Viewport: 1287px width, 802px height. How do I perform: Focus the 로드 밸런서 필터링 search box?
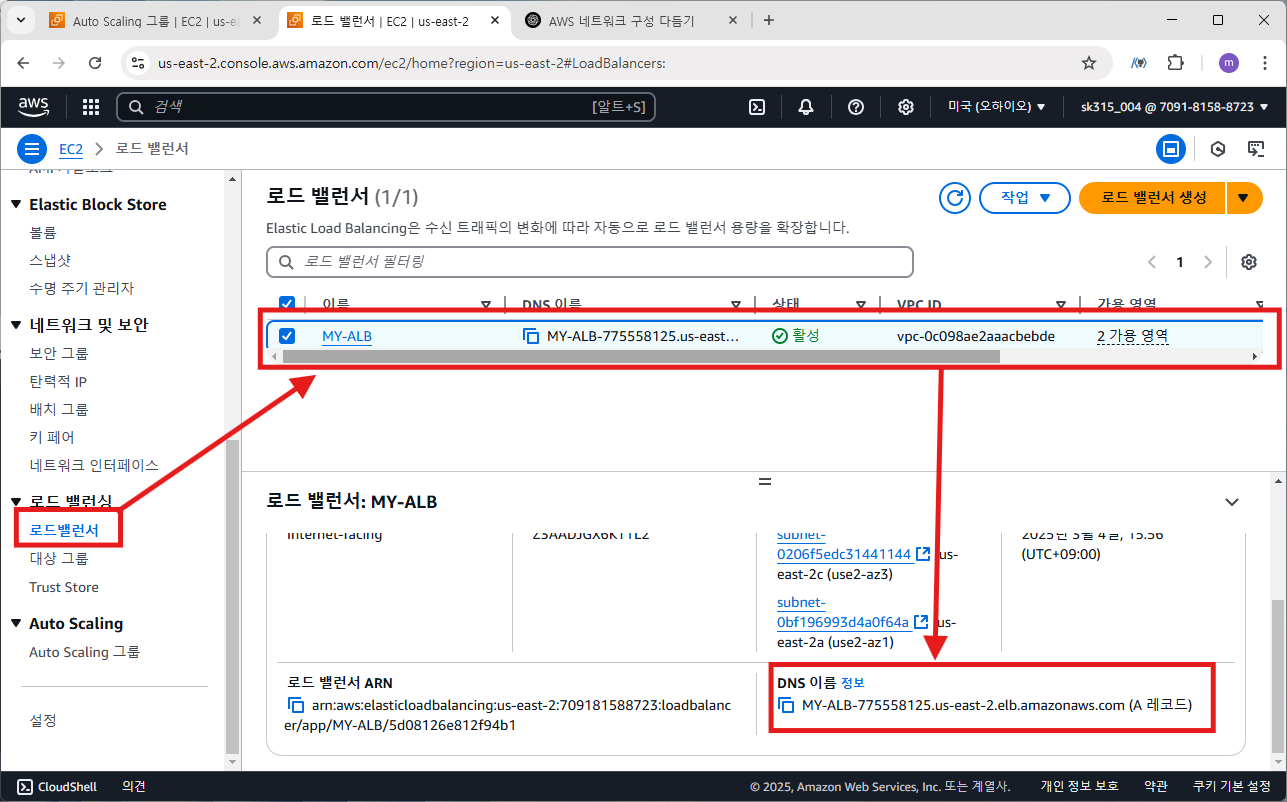click(x=590, y=262)
